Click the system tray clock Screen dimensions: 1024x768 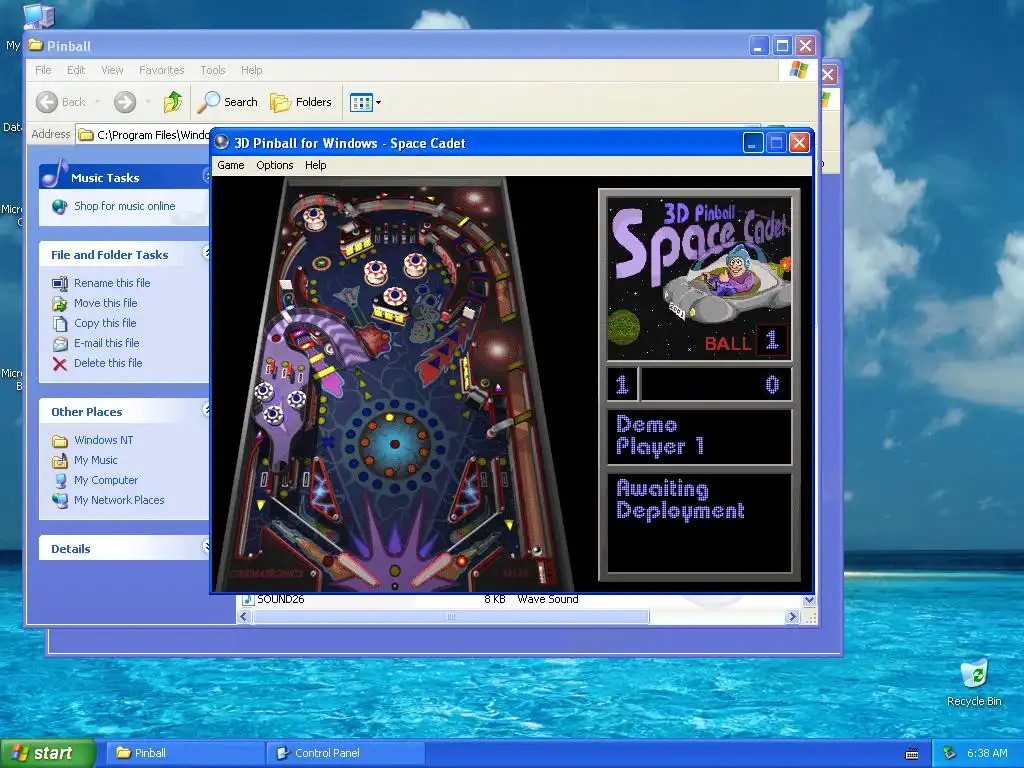click(x=987, y=753)
